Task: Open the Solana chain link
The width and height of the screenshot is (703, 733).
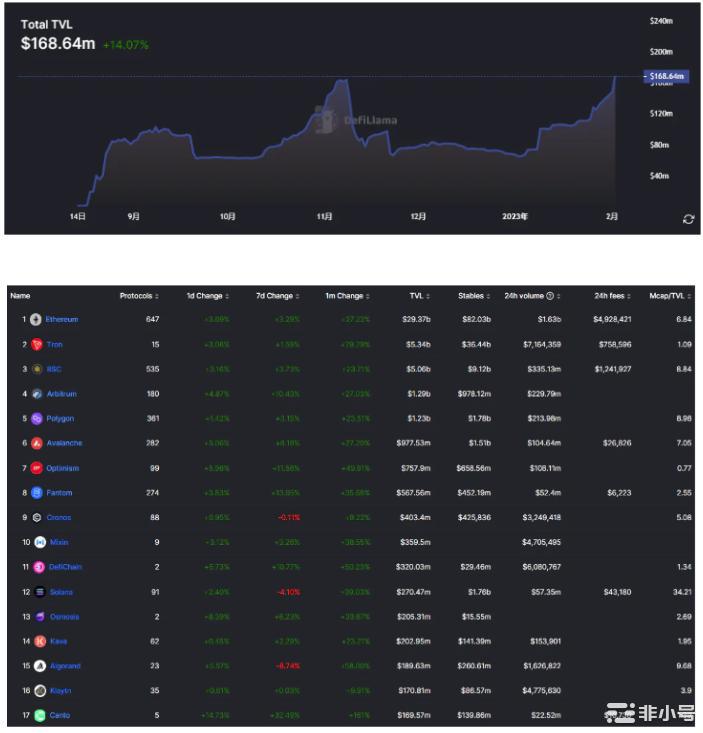Action: [x=60, y=592]
